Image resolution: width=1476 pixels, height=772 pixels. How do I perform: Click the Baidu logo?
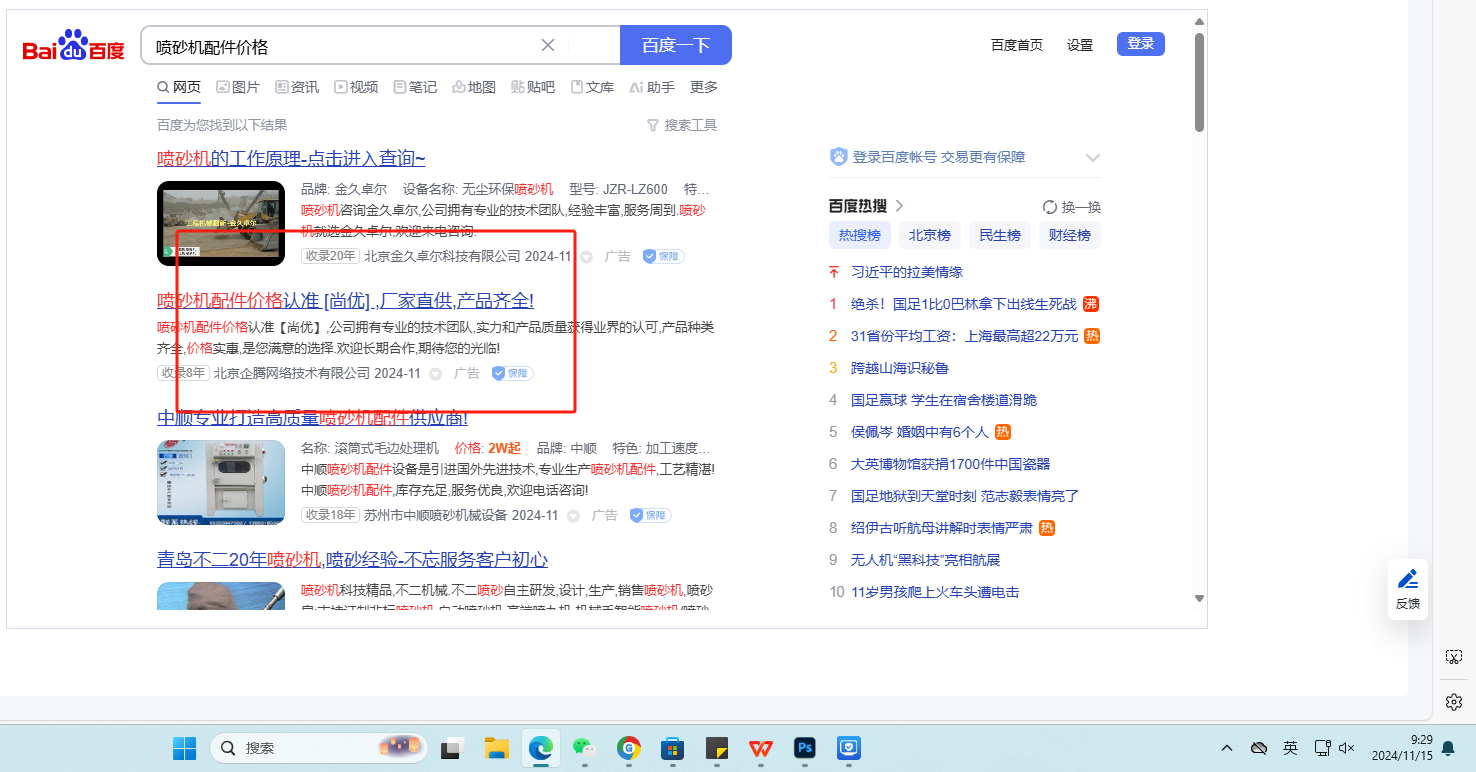(73, 46)
